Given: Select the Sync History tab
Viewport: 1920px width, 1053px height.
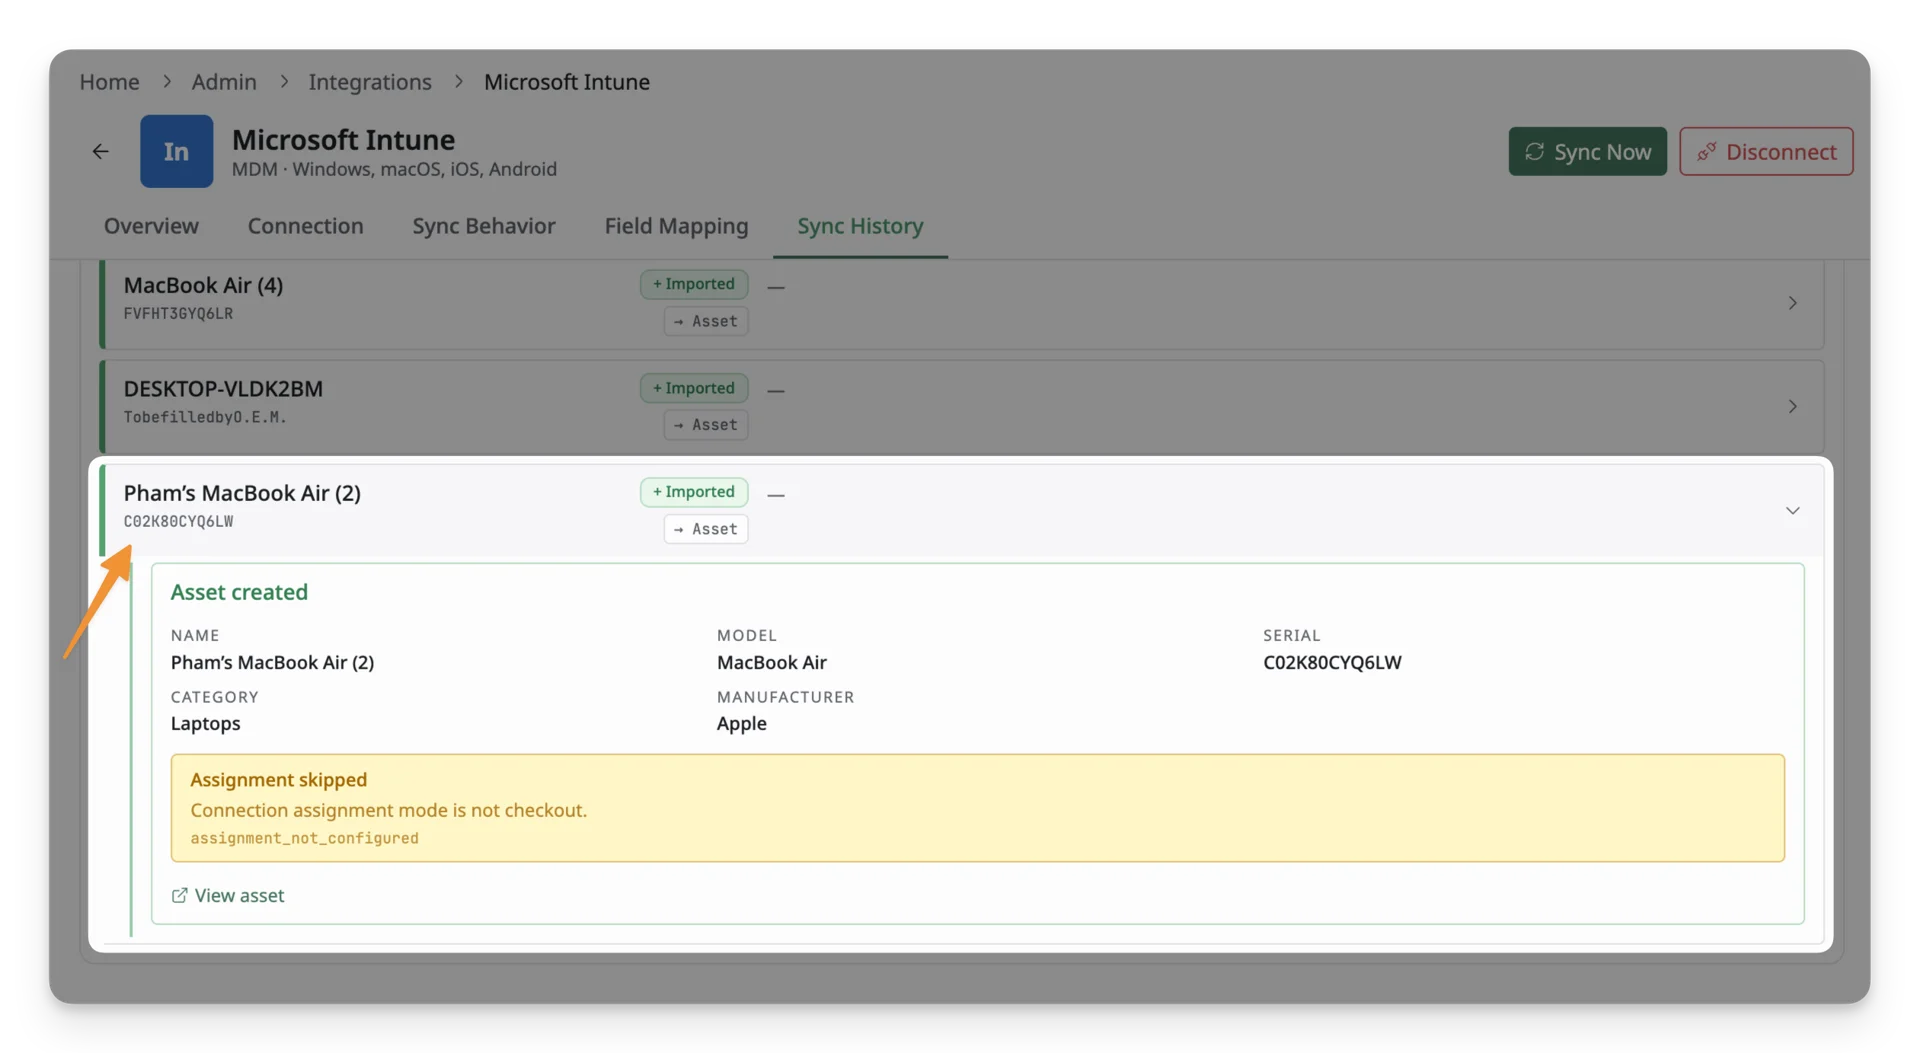Looking at the screenshot, I should pos(860,226).
